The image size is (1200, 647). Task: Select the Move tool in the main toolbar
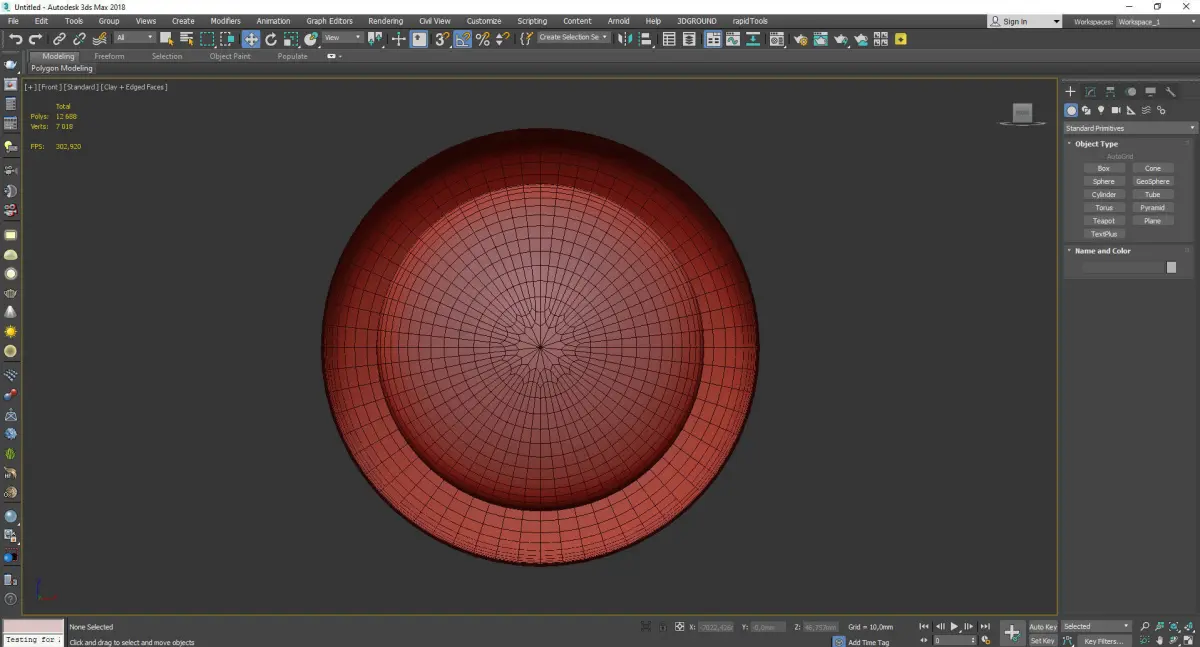[250, 39]
